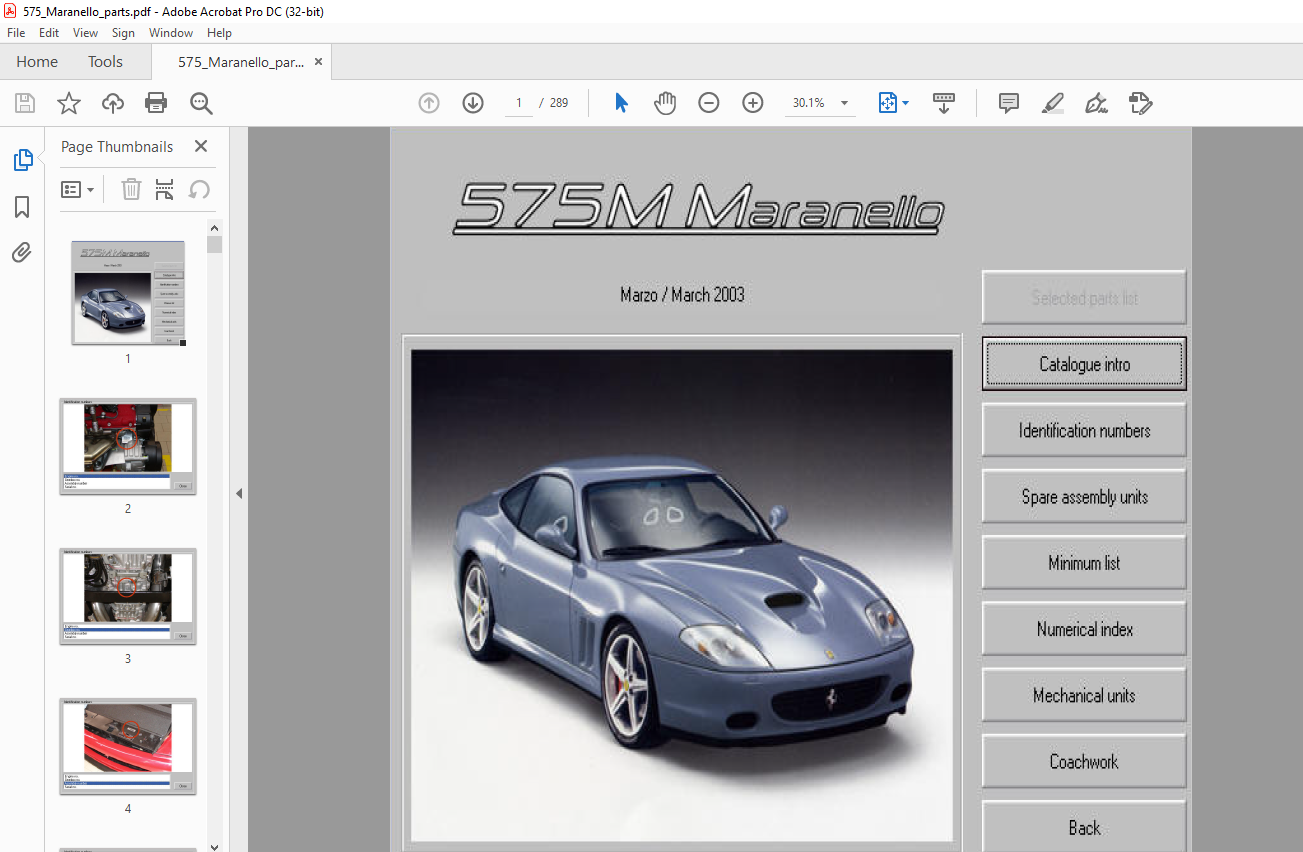Click the Selected parts list button
The image size is (1303, 852).
(x=1084, y=297)
